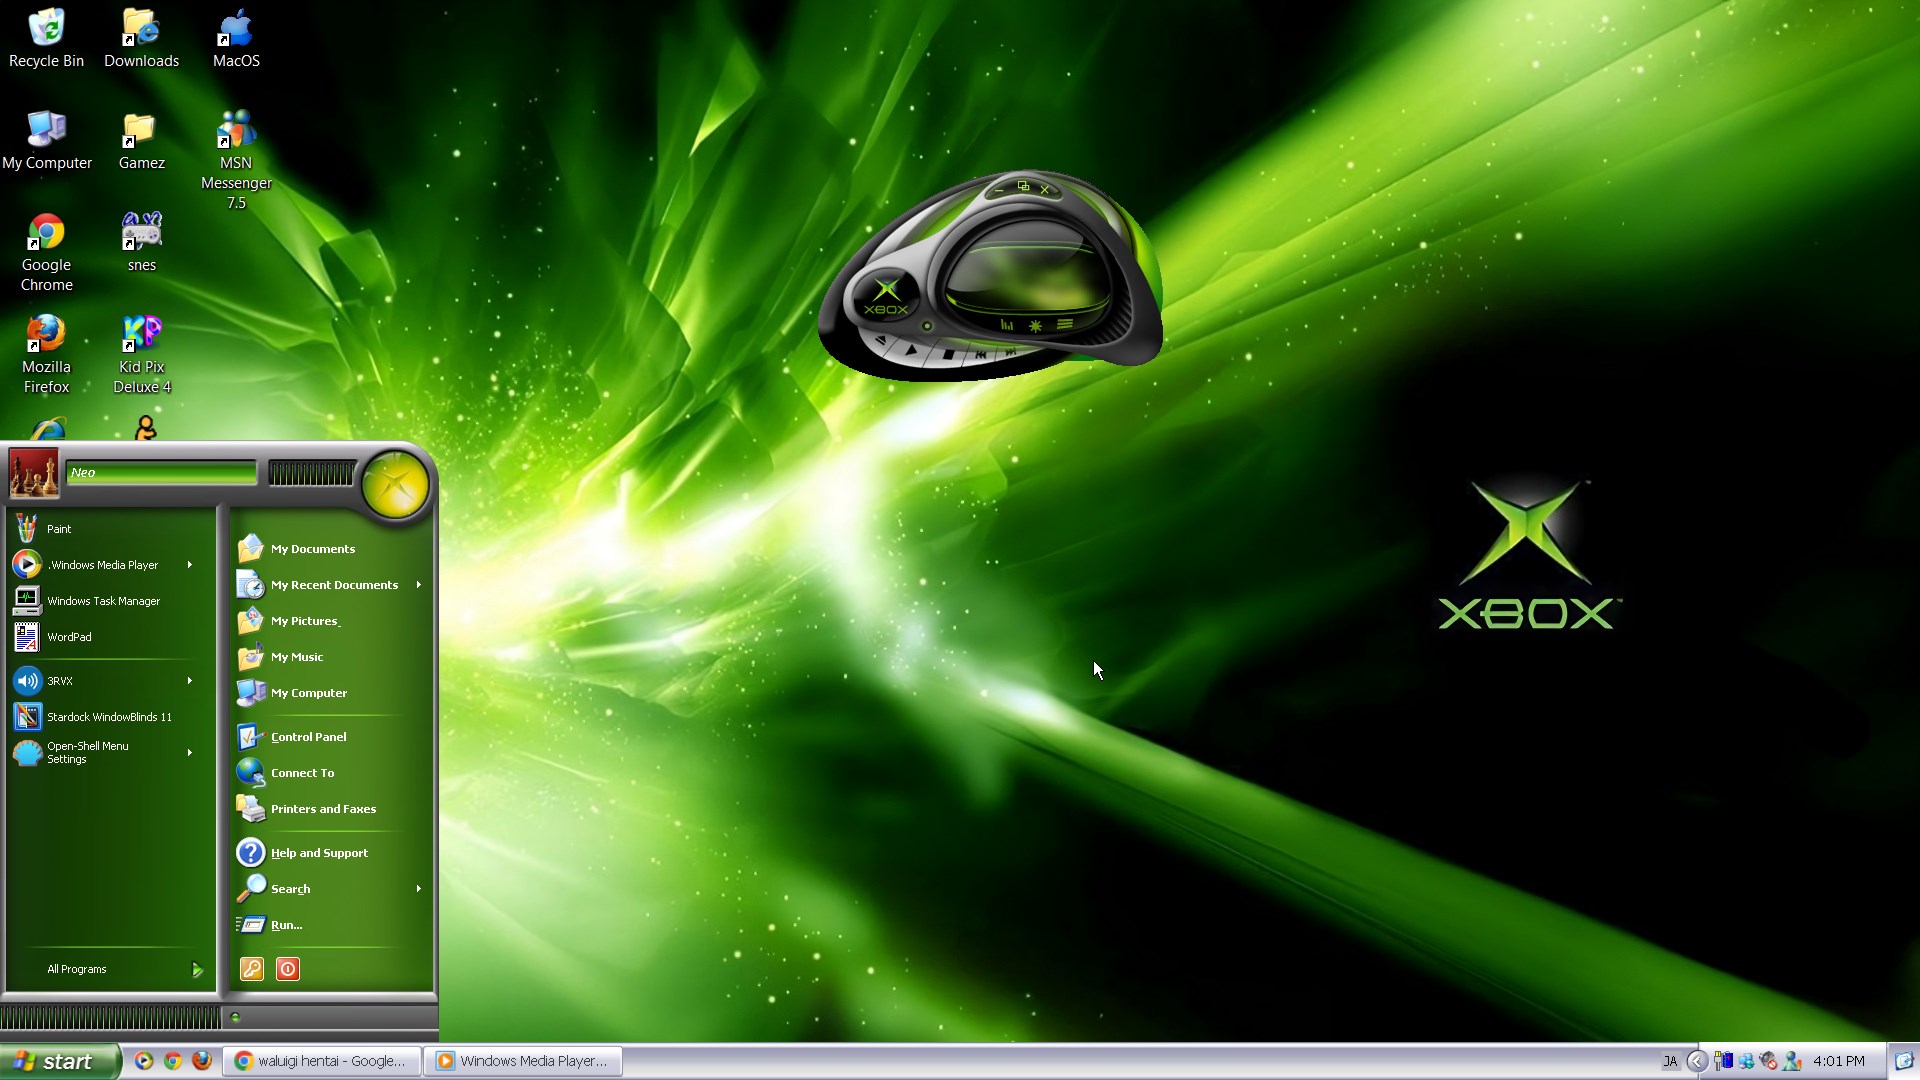
Task: Stop playback on the Xbox media player
Action: (x=948, y=355)
